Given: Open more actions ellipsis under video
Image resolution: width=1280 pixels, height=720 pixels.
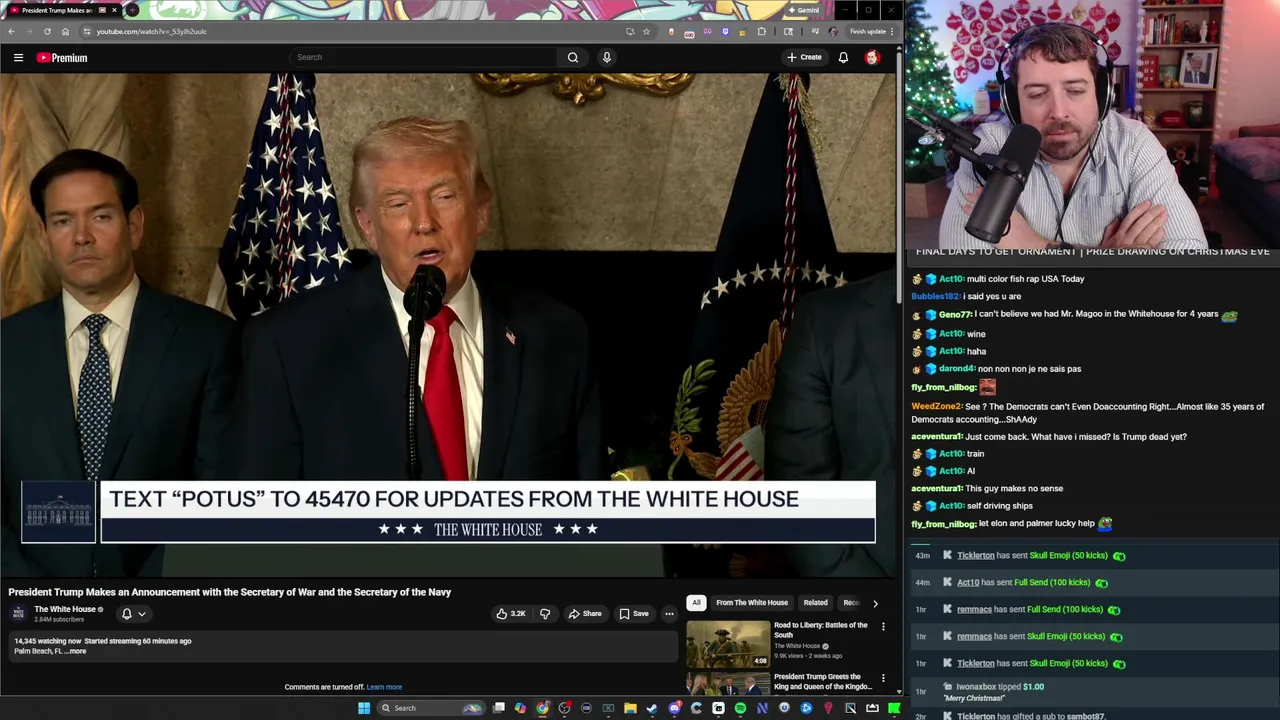Looking at the screenshot, I should tap(669, 614).
